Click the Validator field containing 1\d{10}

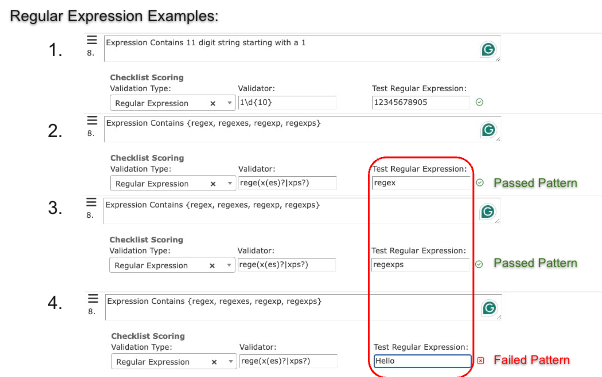click(x=287, y=103)
